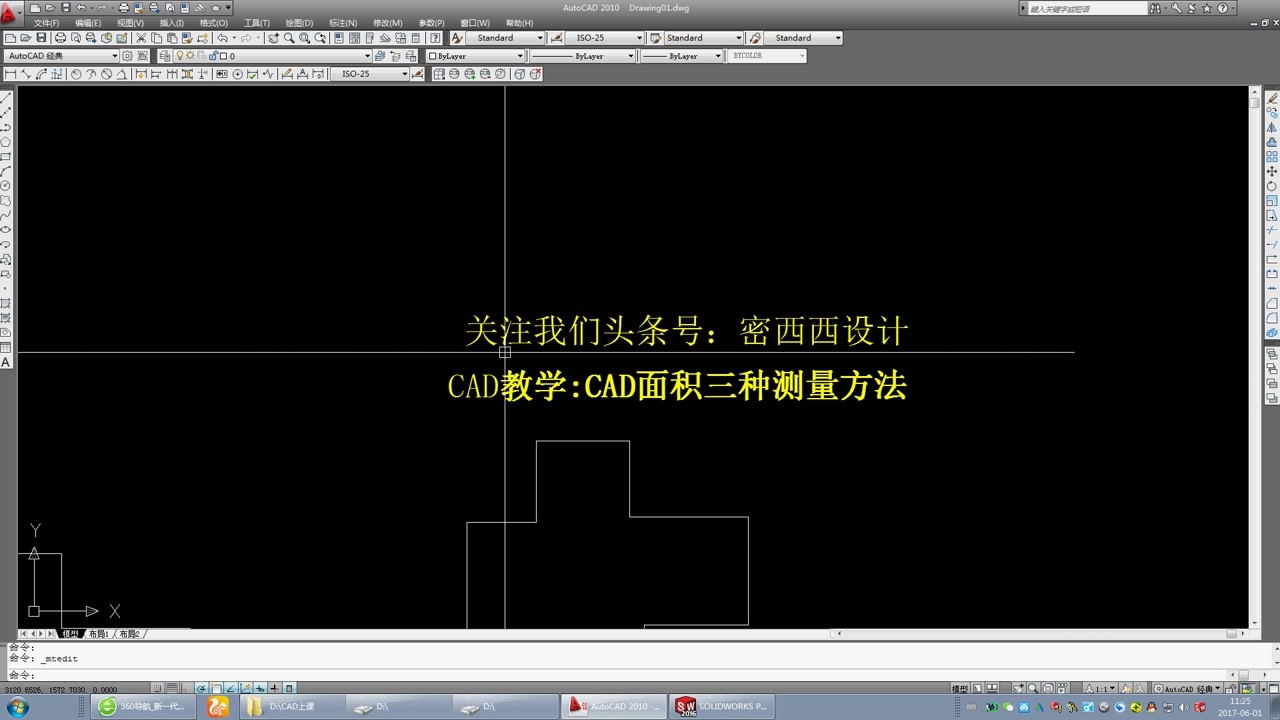This screenshot has width=1280, height=720.
Task: Toggle Lineweight display in status bar
Action: point(274,688)
